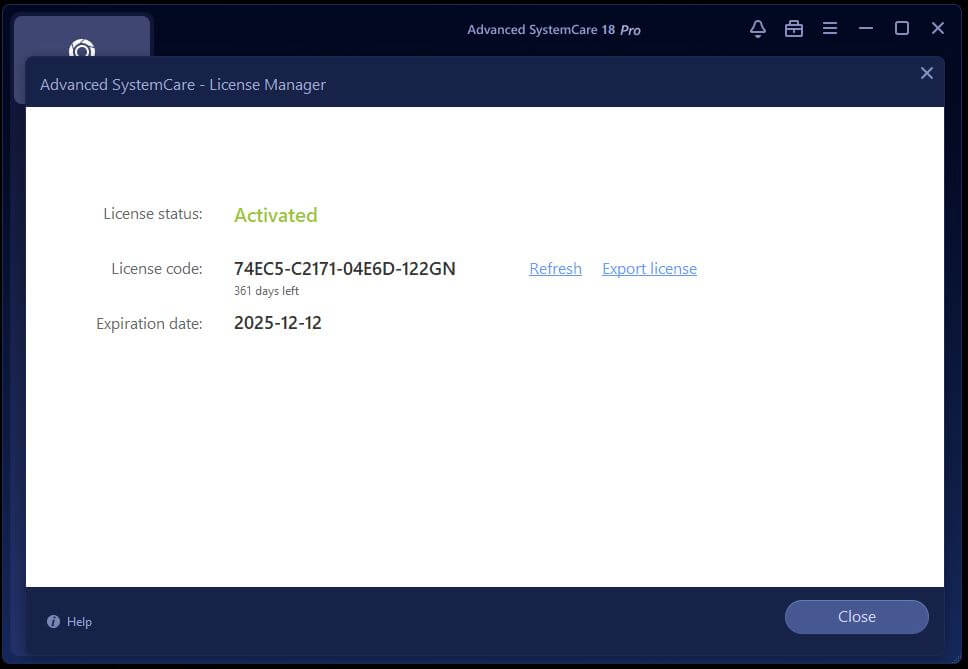968x669 pixels.
Task: Click the Close button
Action: pos(856,617)
